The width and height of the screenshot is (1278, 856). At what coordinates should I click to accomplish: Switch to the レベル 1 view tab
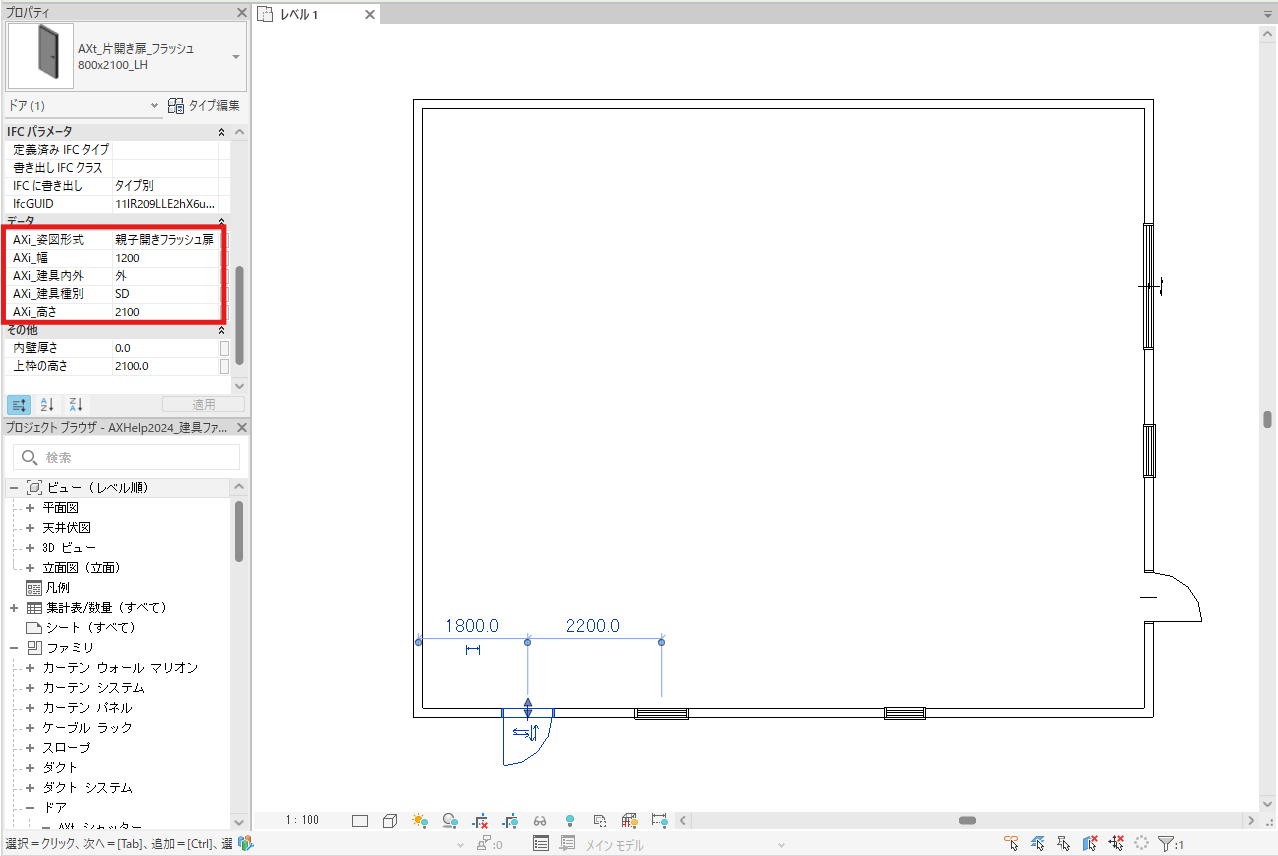[x=300, y=14]
